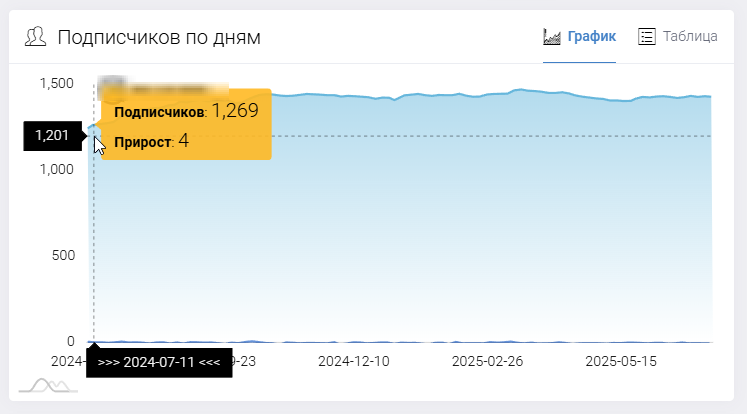Viewport: 747px width, 414px height.
Task: Click the 500 y-axis label
Action: [62, 255]
